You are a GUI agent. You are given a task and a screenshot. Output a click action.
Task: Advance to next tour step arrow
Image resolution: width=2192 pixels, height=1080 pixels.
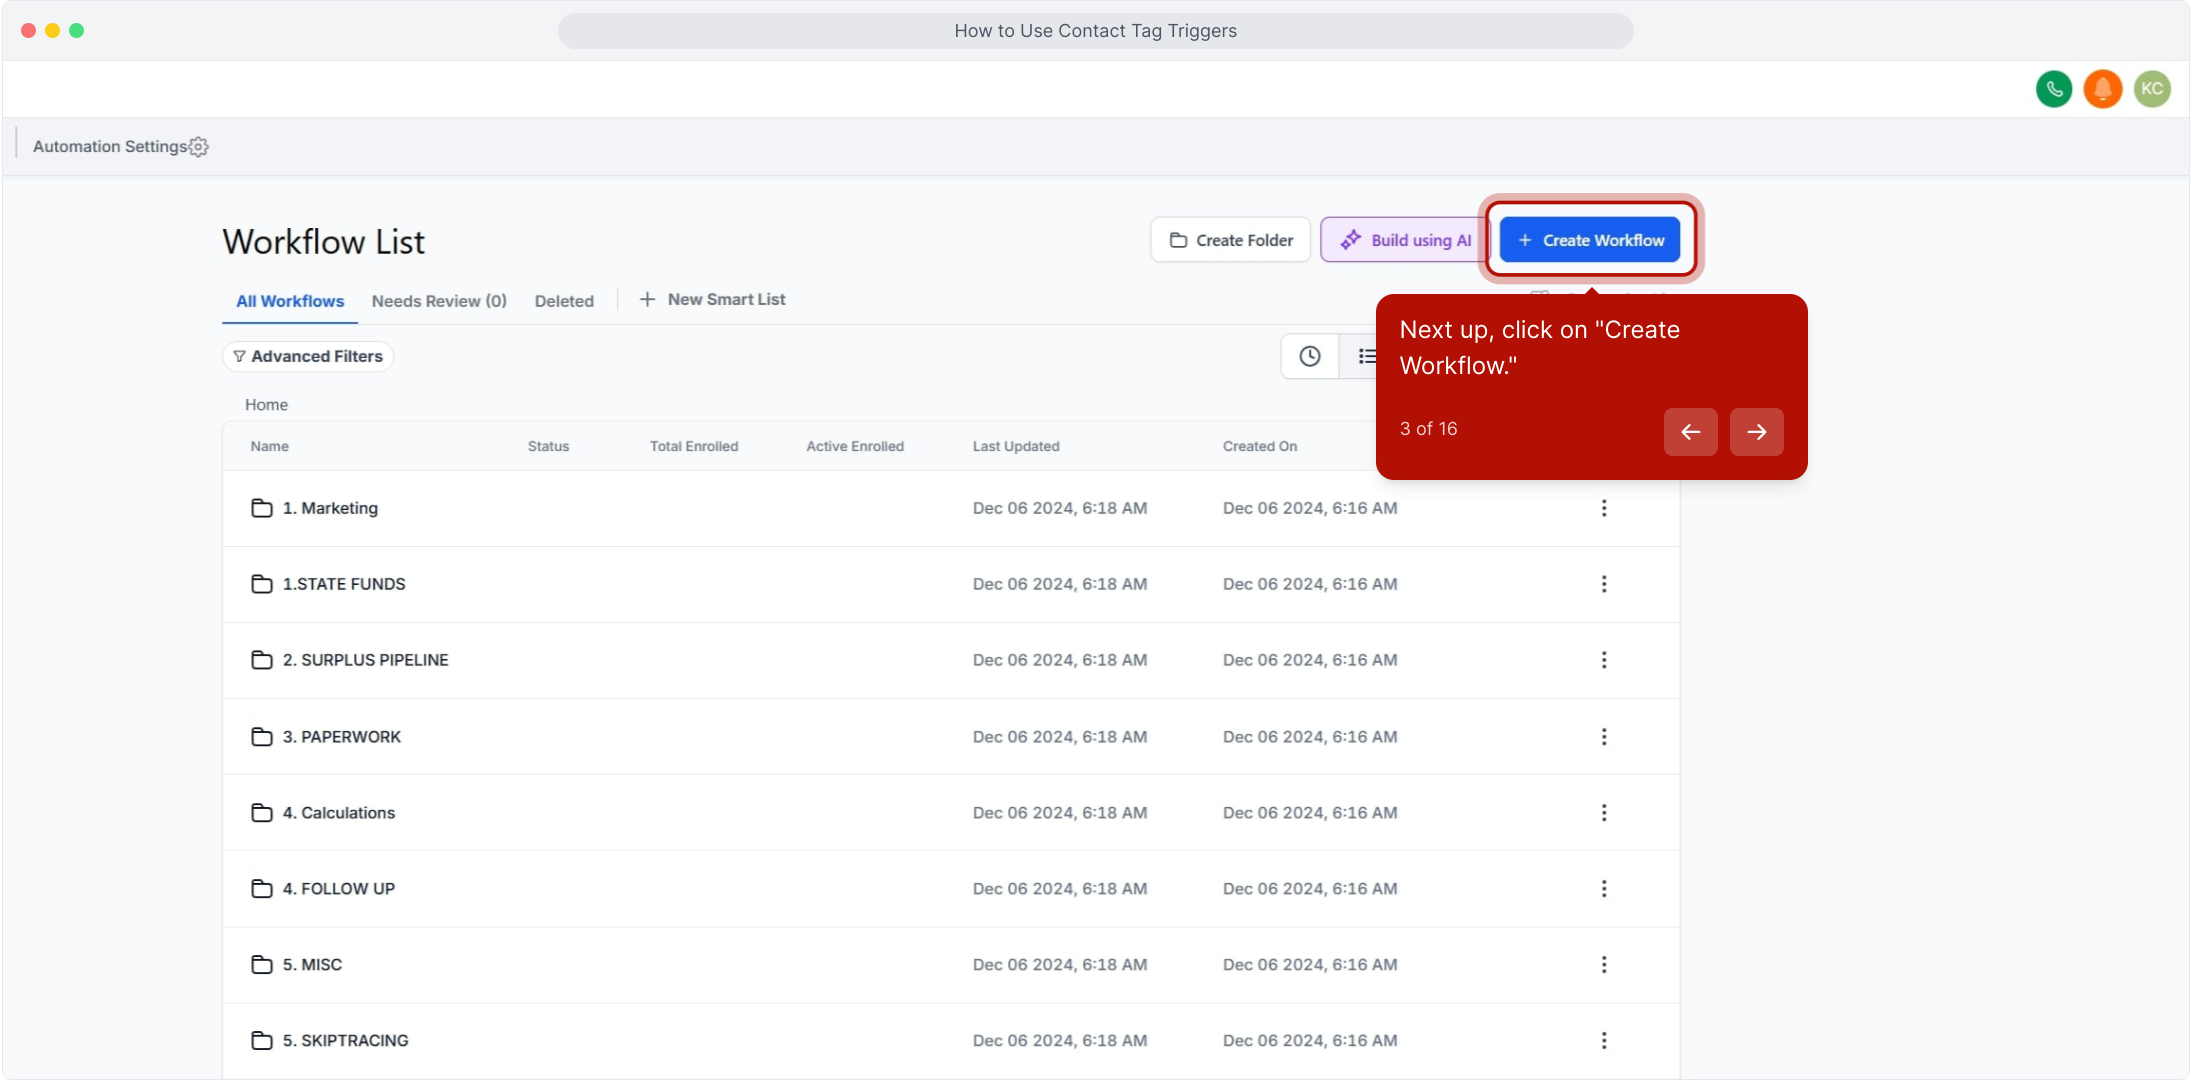pos(1756,432)
